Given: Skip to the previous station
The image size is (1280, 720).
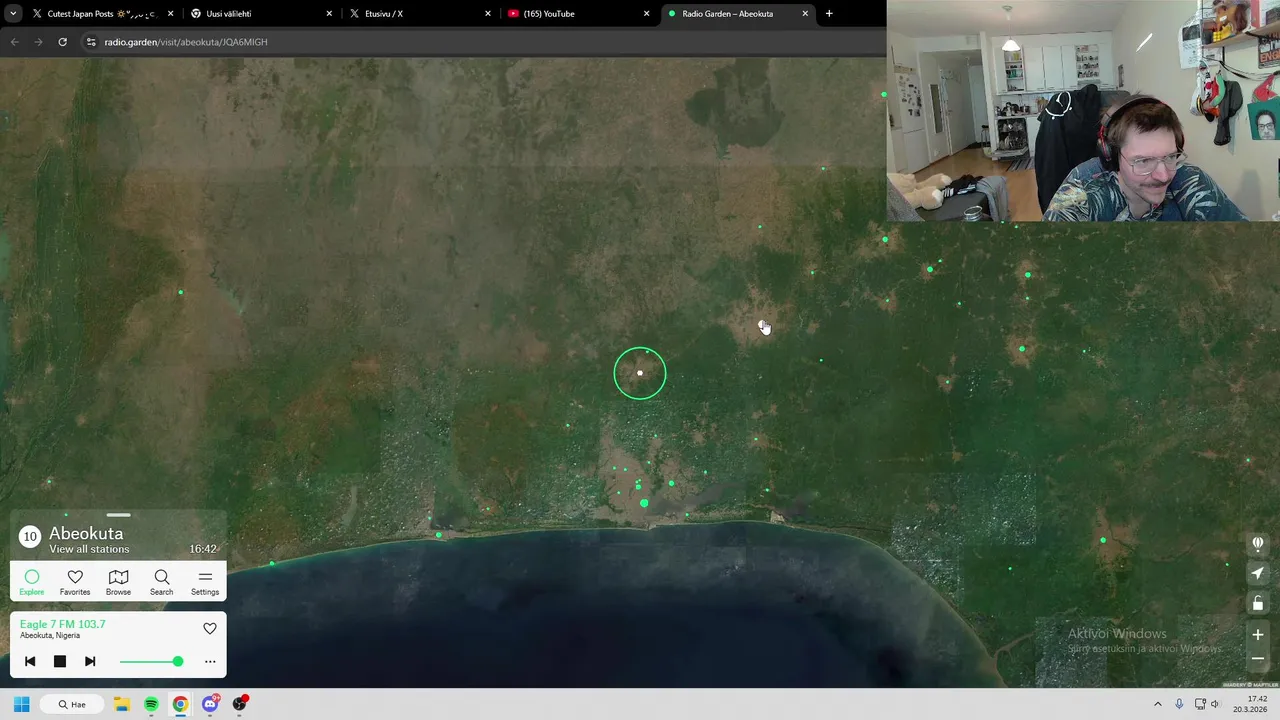Looking at the screenshot, I should coord(30,661).
